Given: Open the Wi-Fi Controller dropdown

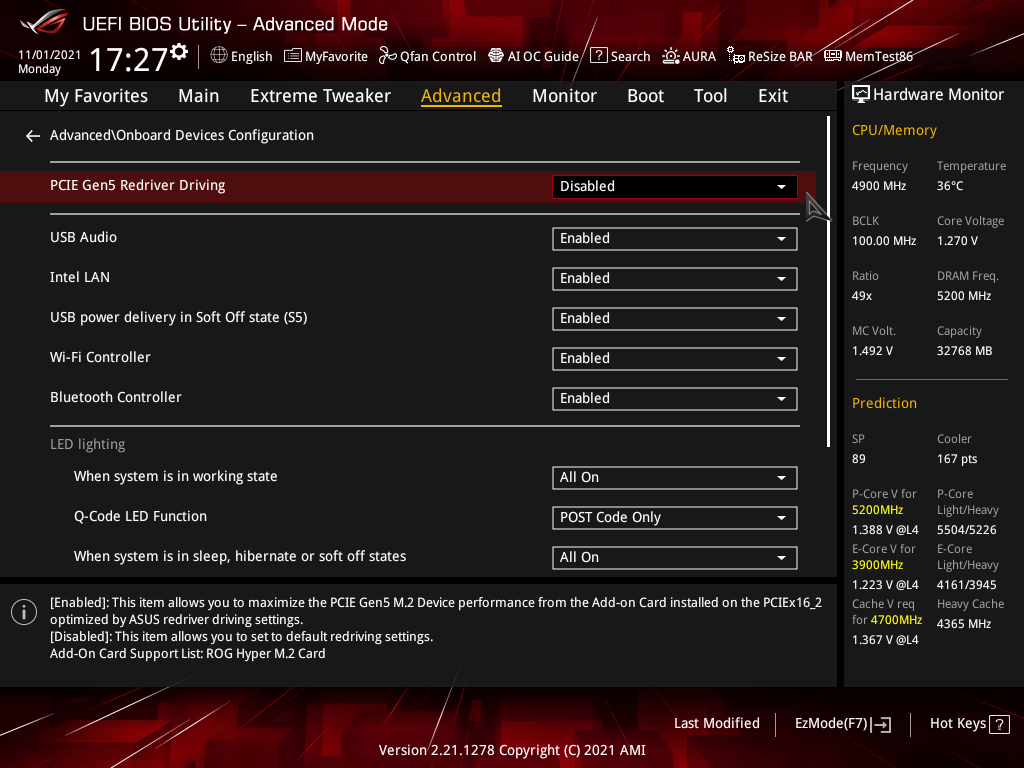Looking at the screenshot, I should (675, 359).
